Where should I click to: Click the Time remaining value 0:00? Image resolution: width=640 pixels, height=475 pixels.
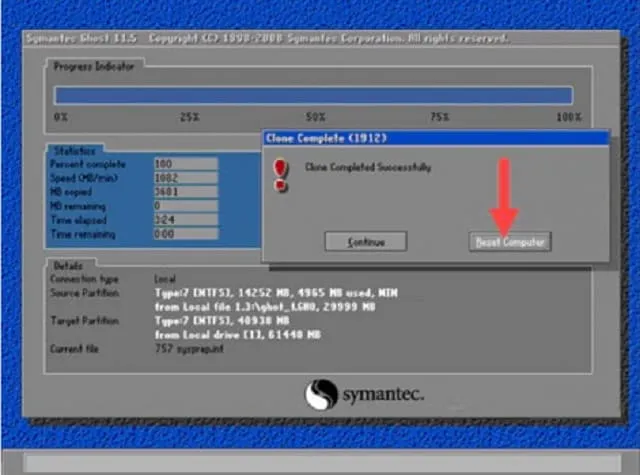186,234
